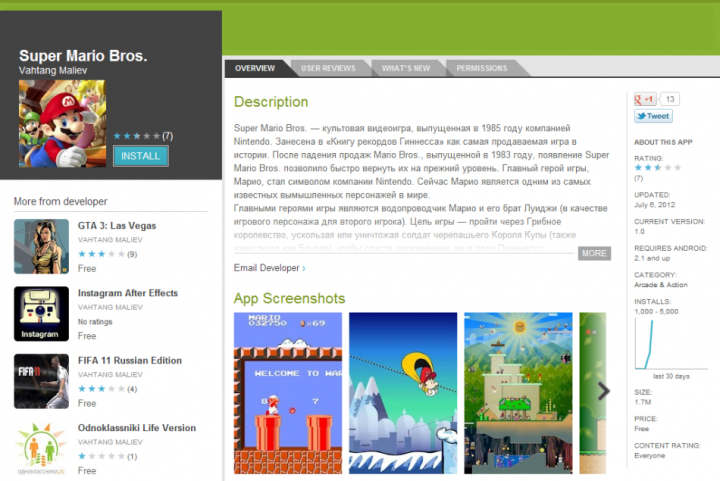Click the 'More from developer' heading
Screen dimensions: 720x481
(x=61, y=201)
